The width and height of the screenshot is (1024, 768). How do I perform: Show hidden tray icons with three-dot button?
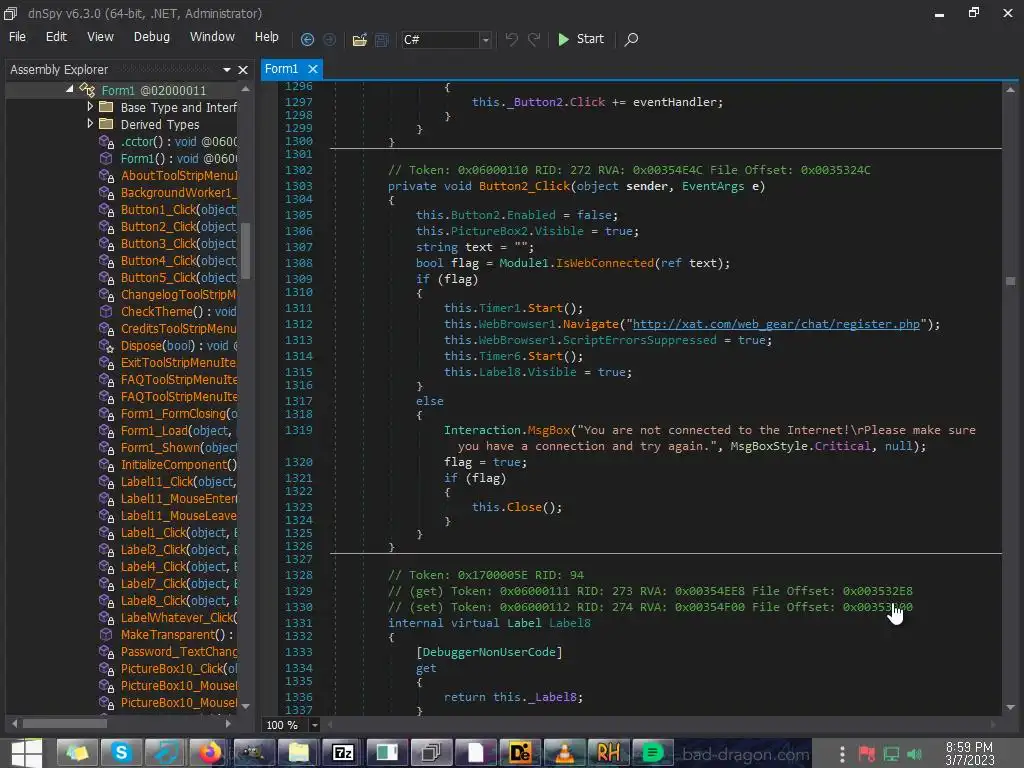click(842, 754)
